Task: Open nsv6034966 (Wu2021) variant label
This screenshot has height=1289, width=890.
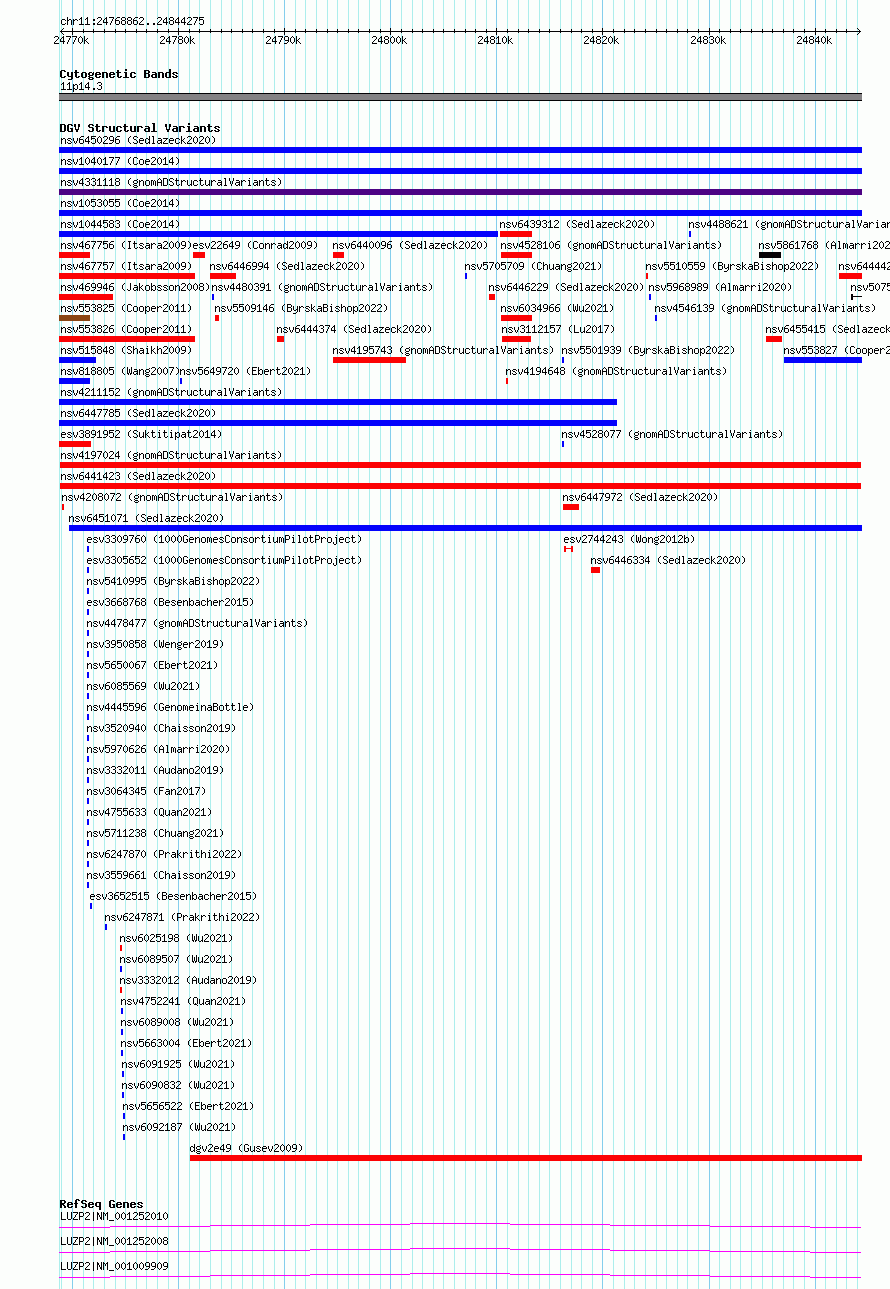Action: [558, 308]
